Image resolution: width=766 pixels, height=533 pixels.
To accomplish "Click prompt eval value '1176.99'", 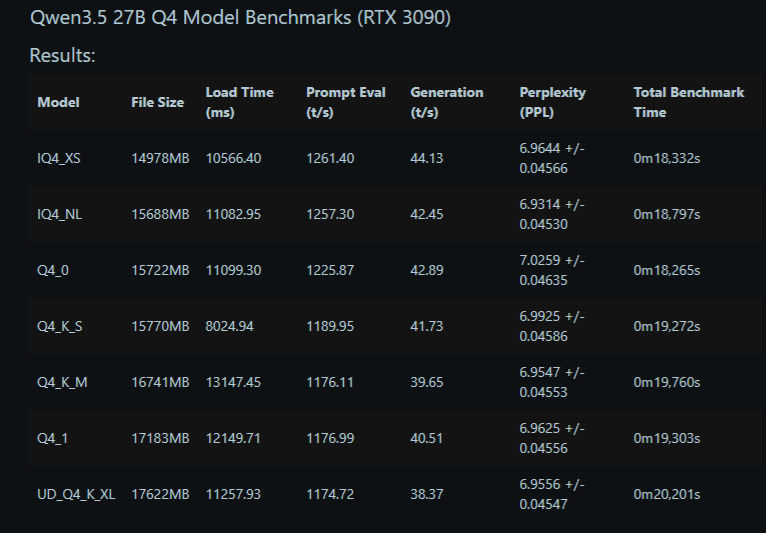I will (330, 438).
